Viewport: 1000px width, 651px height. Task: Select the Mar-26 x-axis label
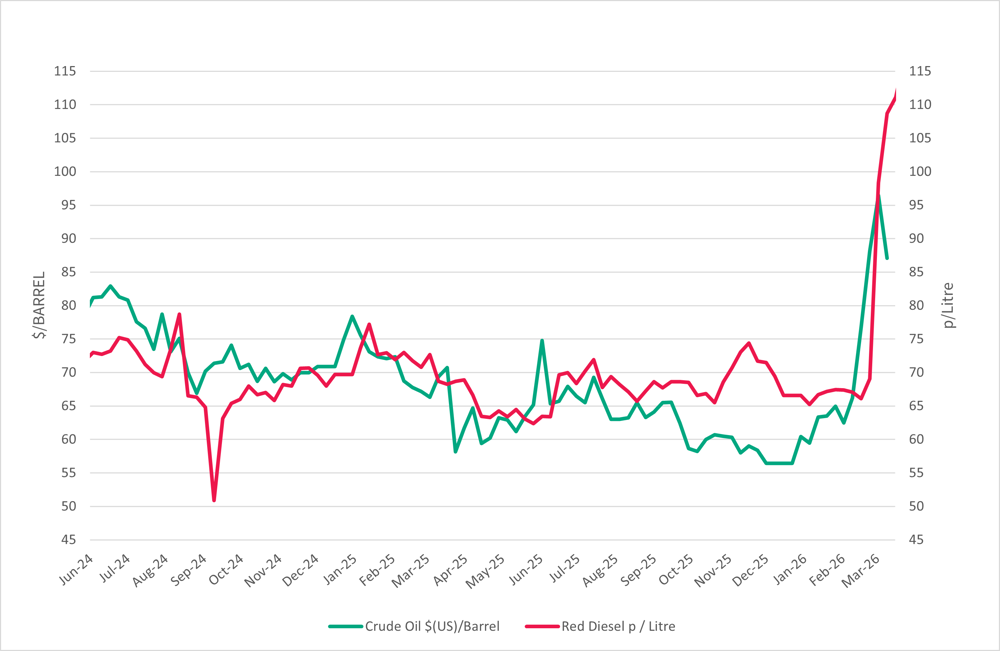click(x=874, y=571)
